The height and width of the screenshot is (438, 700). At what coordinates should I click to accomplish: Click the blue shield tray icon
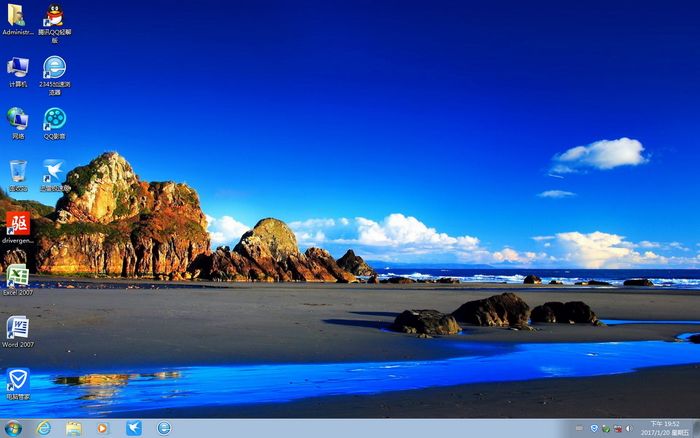(593, 428)
